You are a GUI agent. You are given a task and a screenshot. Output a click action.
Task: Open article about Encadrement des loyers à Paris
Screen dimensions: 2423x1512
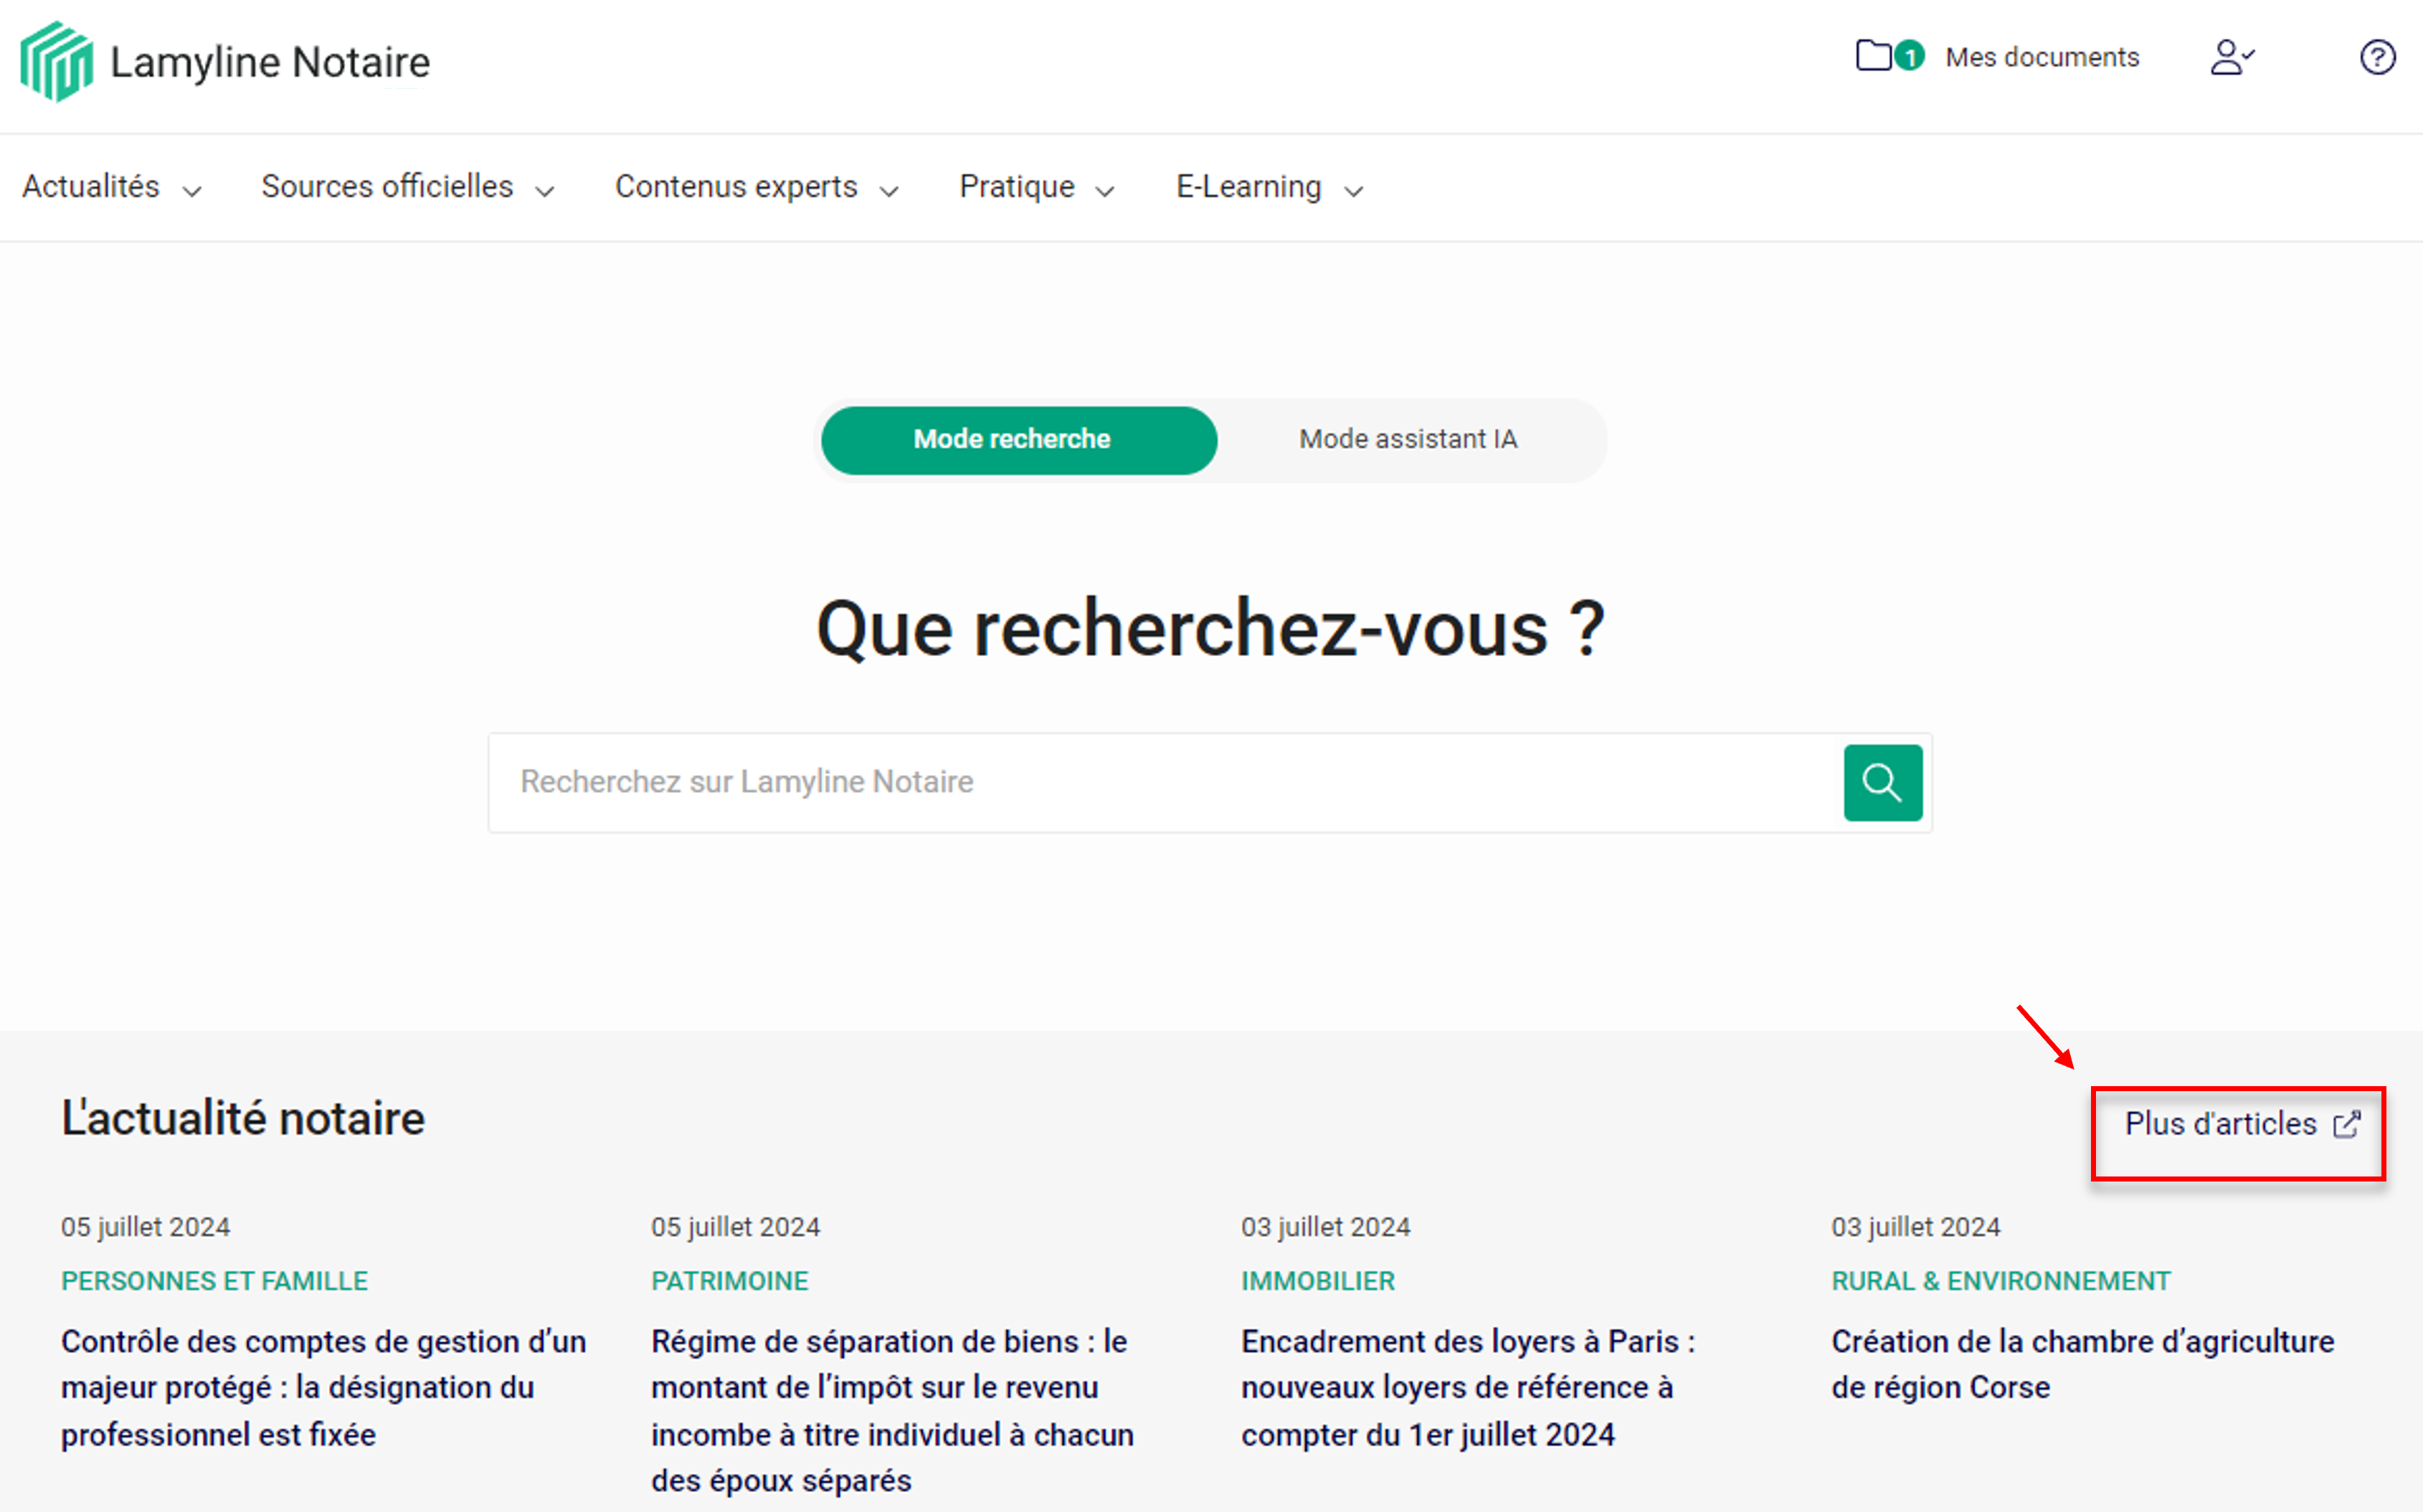(1467, 1387)
